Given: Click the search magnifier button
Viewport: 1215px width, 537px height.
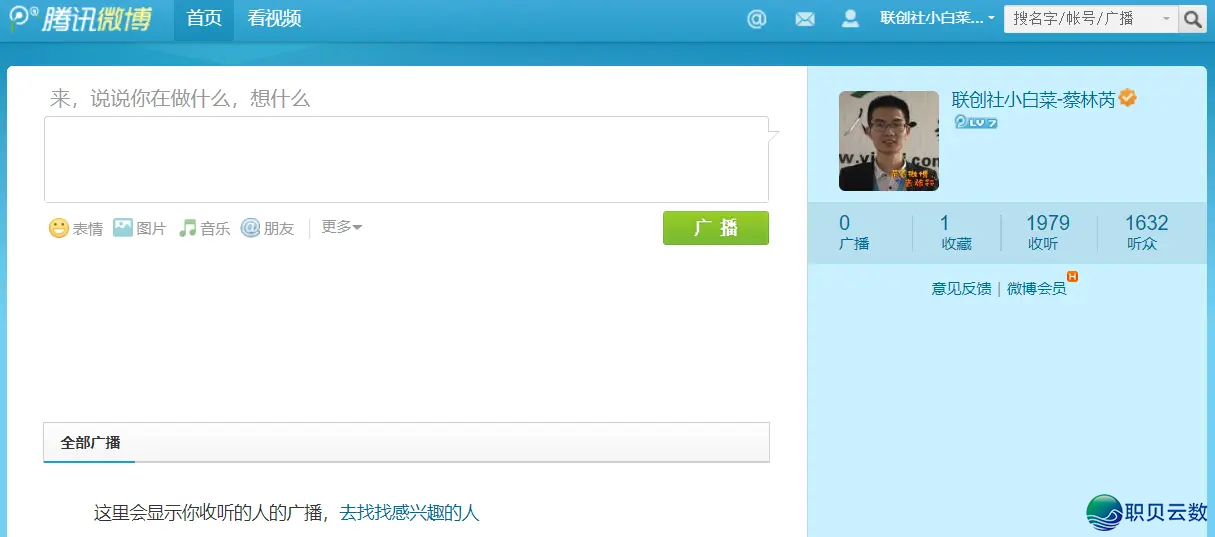Looking at the screenshot, I should click(x=1193, y=19).
